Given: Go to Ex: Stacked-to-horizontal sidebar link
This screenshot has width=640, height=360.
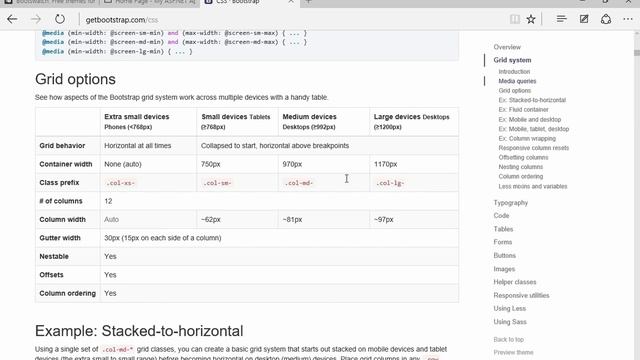Looking at the screenshot, I should point(532,100).
